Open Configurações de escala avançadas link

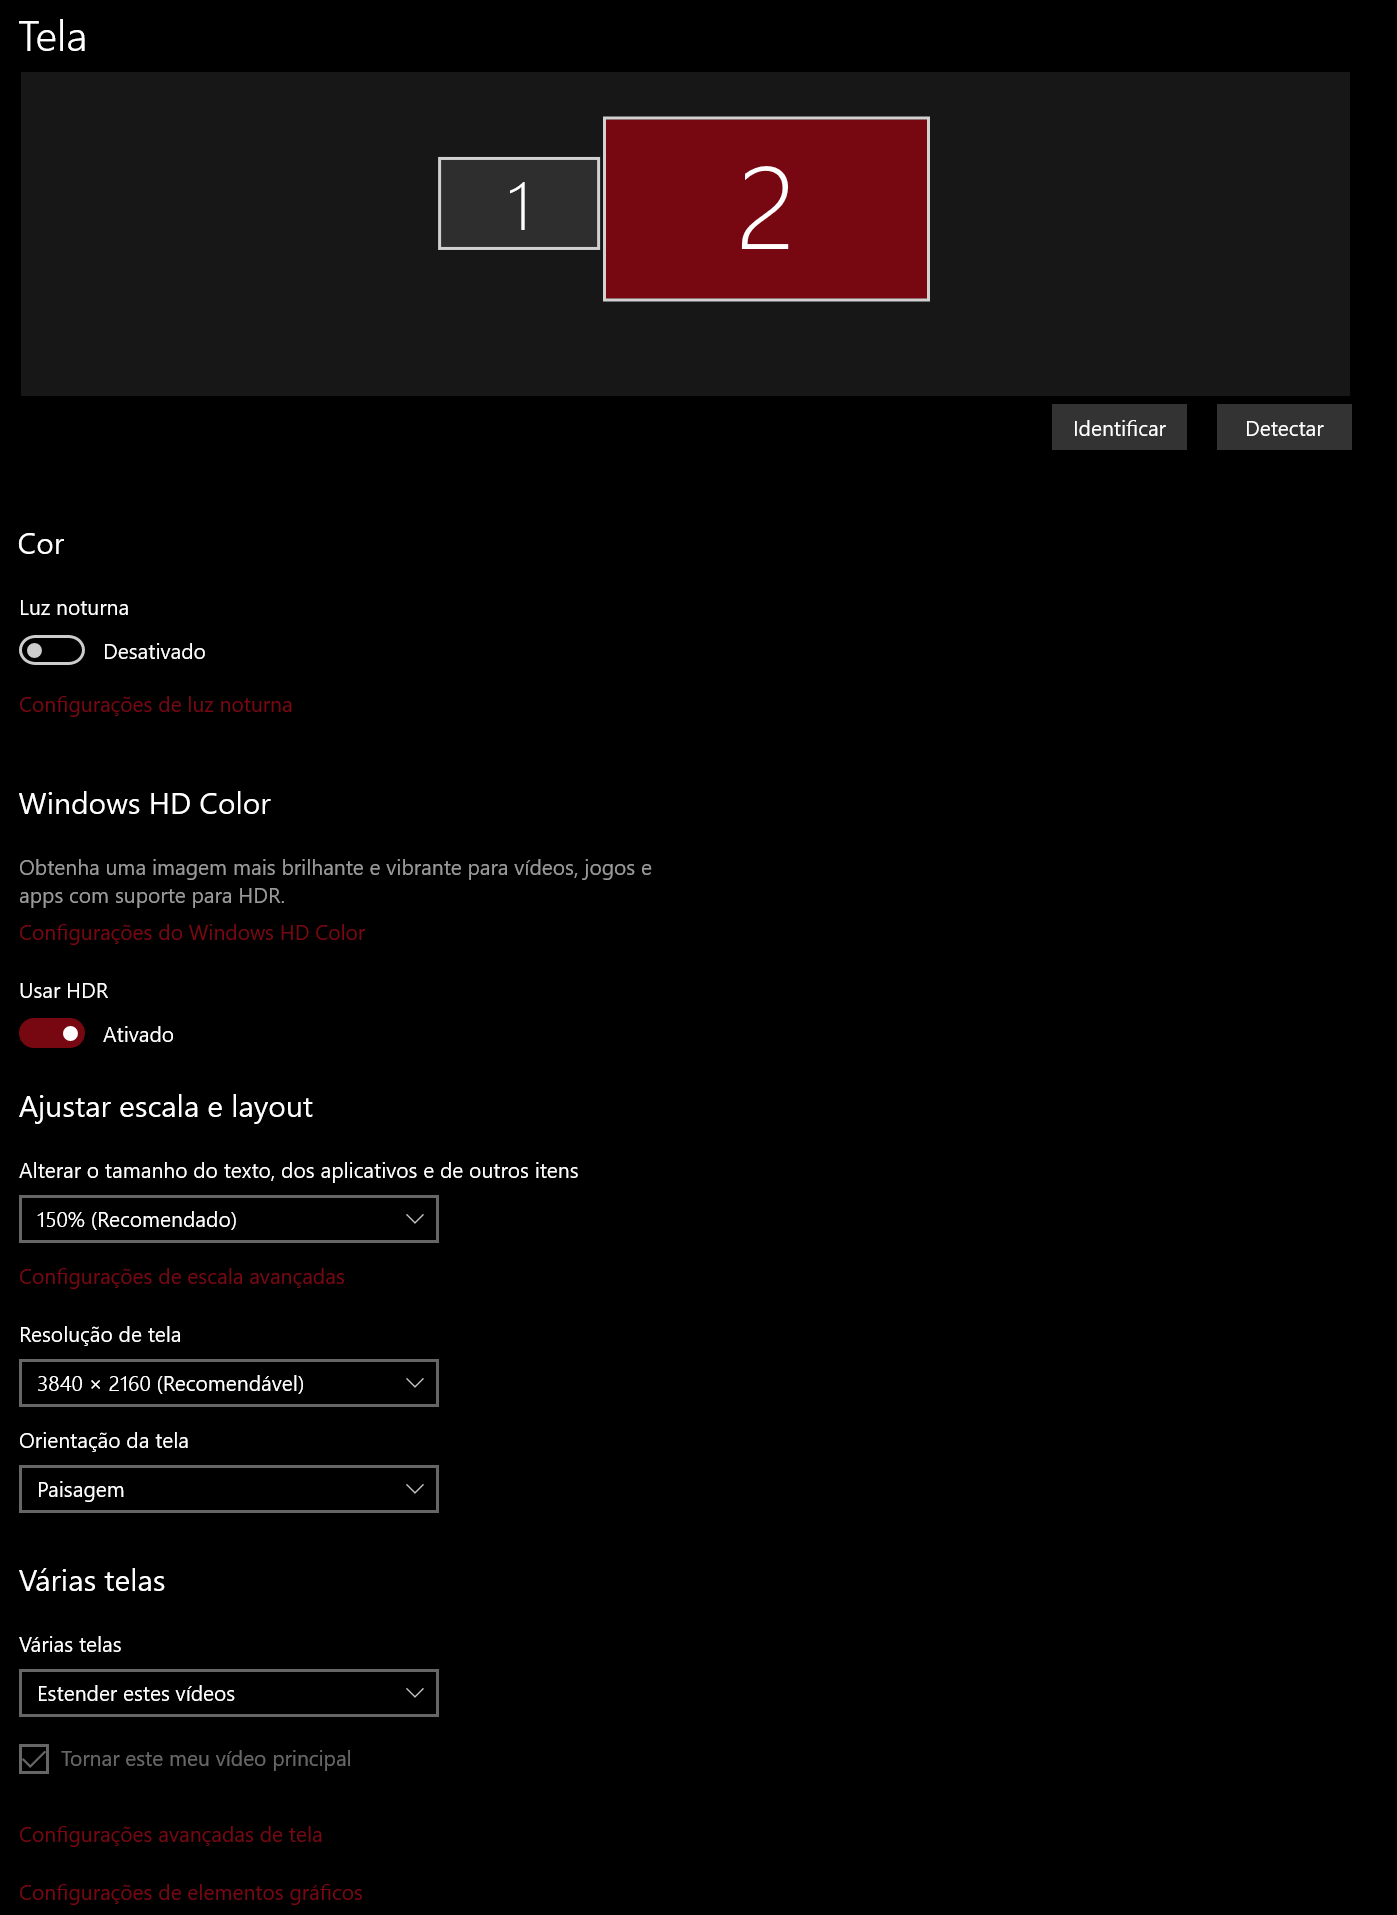182,1277
